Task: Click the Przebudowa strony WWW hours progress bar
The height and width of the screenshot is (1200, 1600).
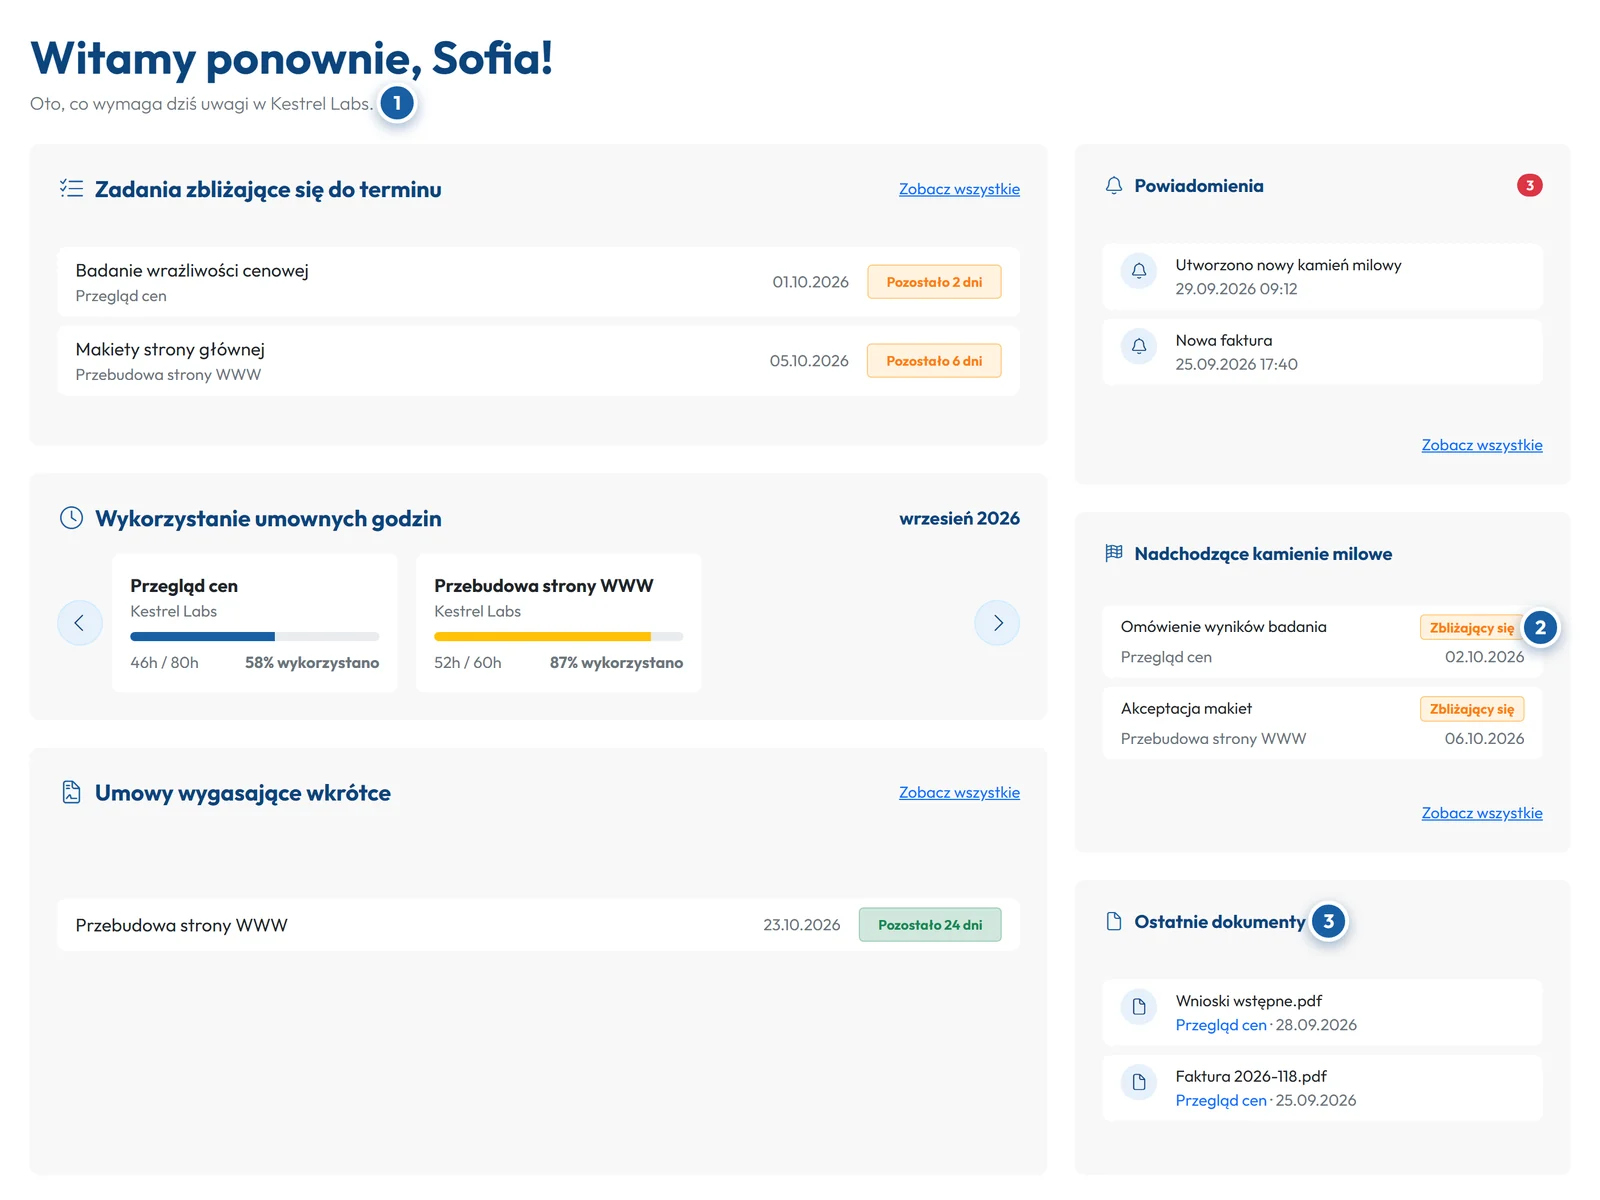Action: coord(558,636)
